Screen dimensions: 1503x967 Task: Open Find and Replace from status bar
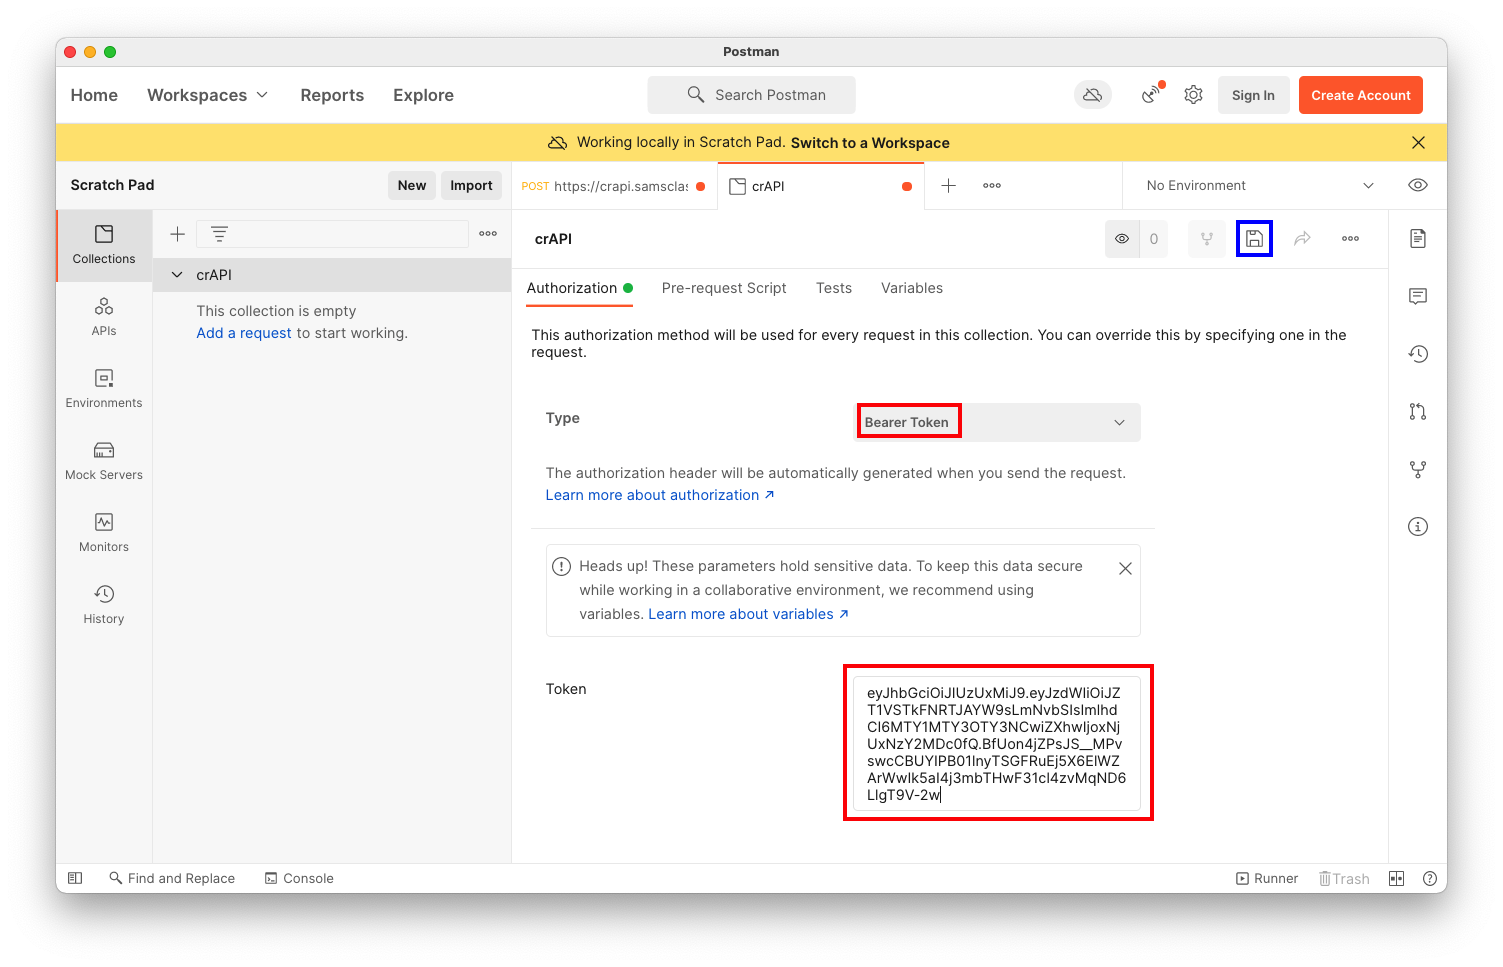[172, 878]
